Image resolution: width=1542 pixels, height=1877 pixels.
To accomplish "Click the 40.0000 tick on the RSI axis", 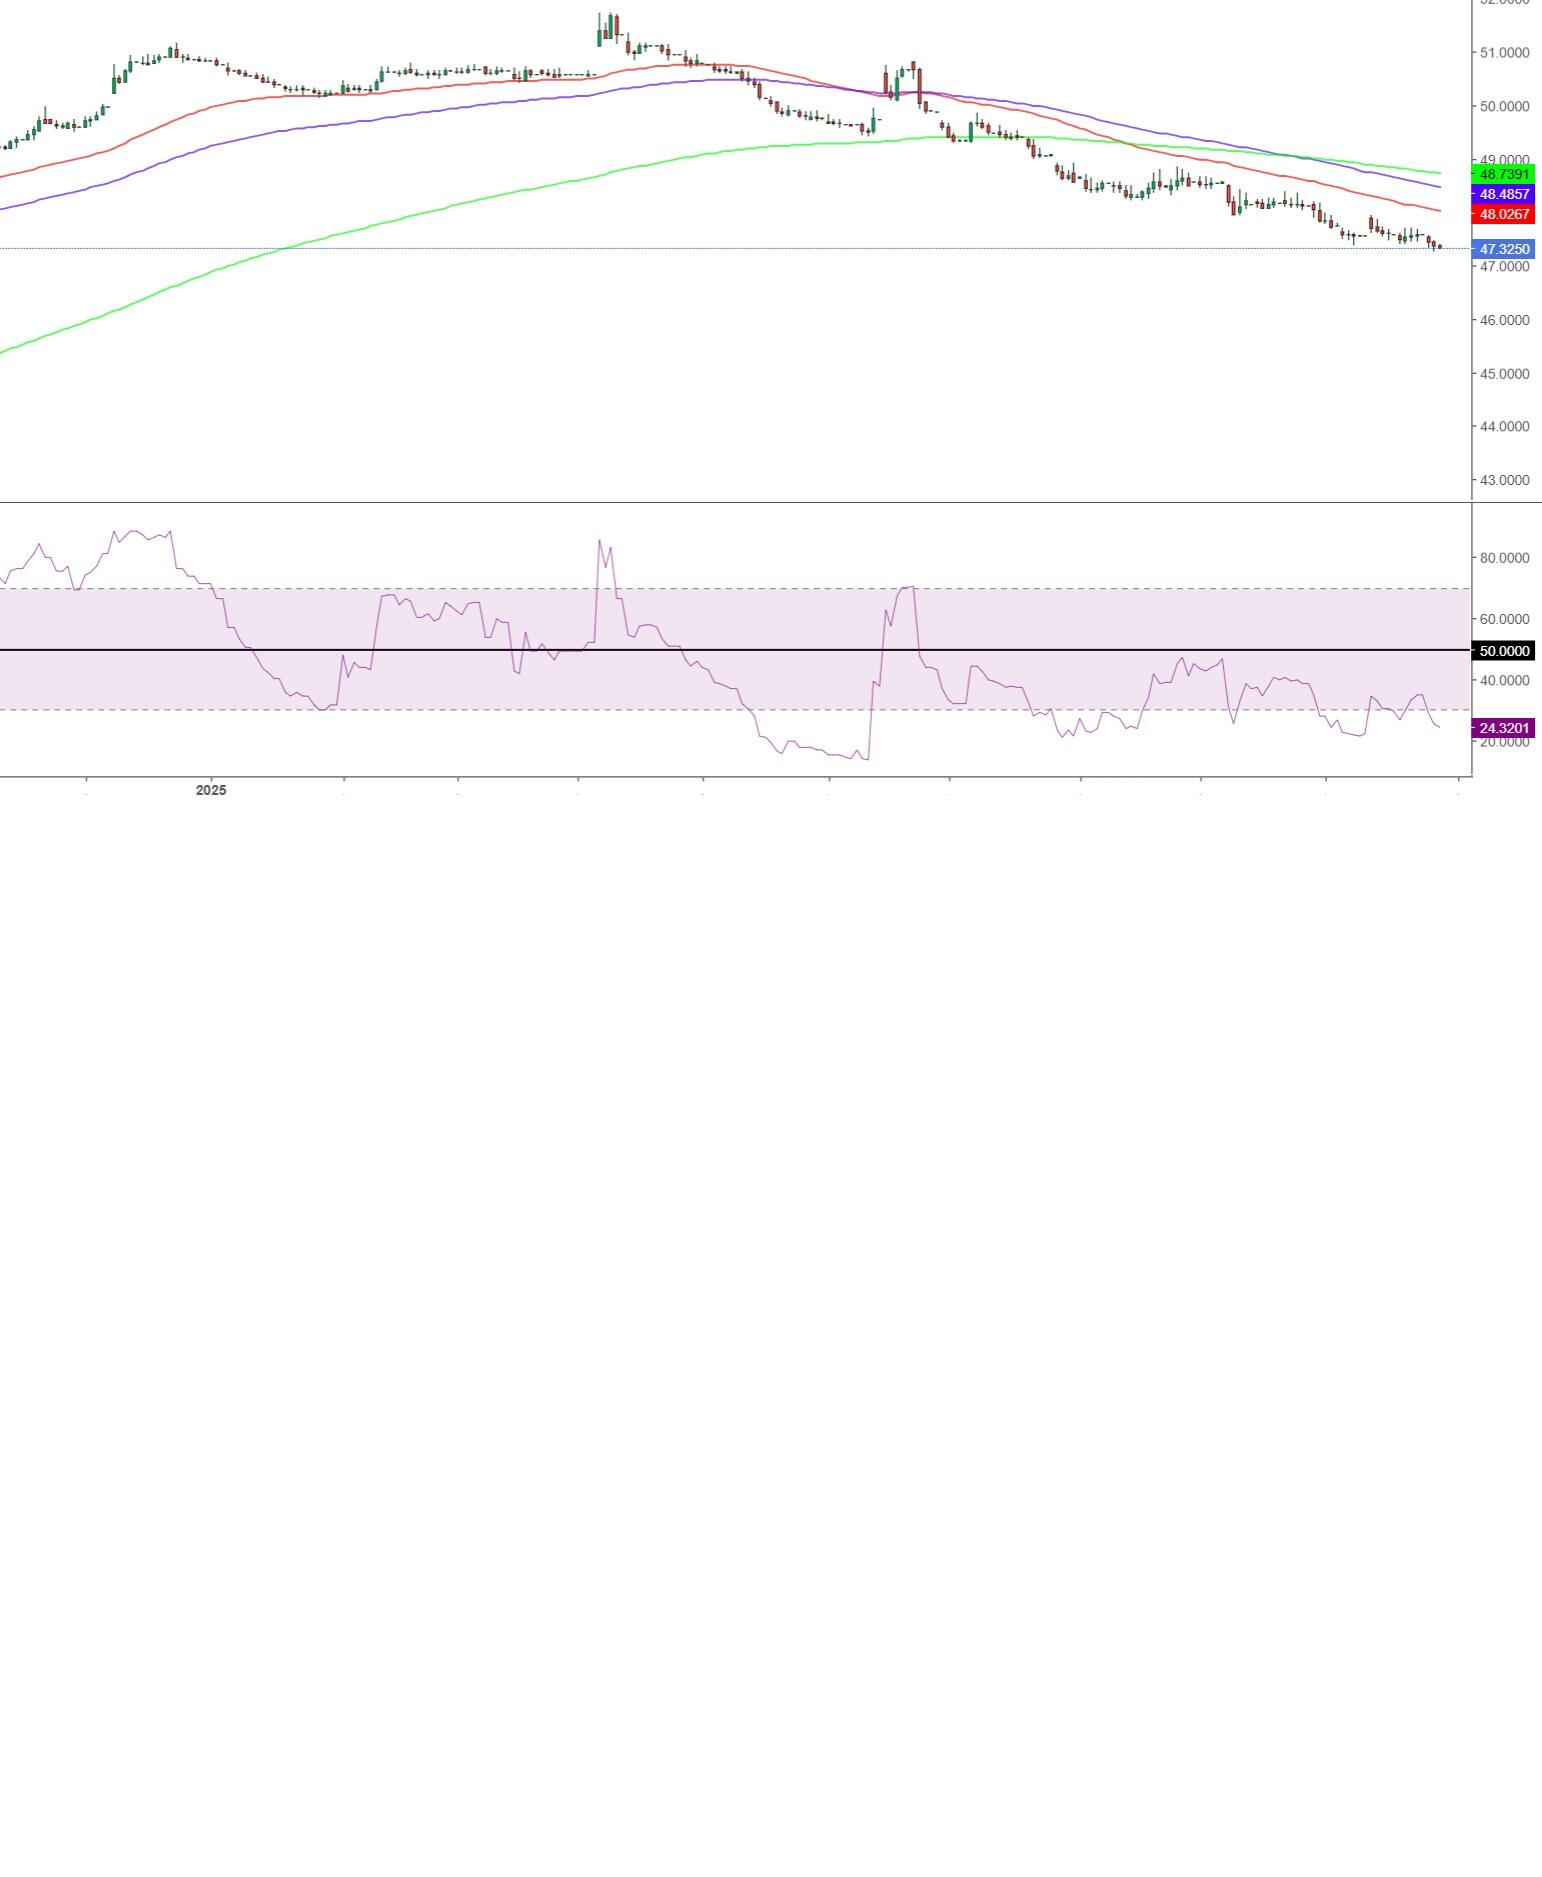I will pos(1504,681).
